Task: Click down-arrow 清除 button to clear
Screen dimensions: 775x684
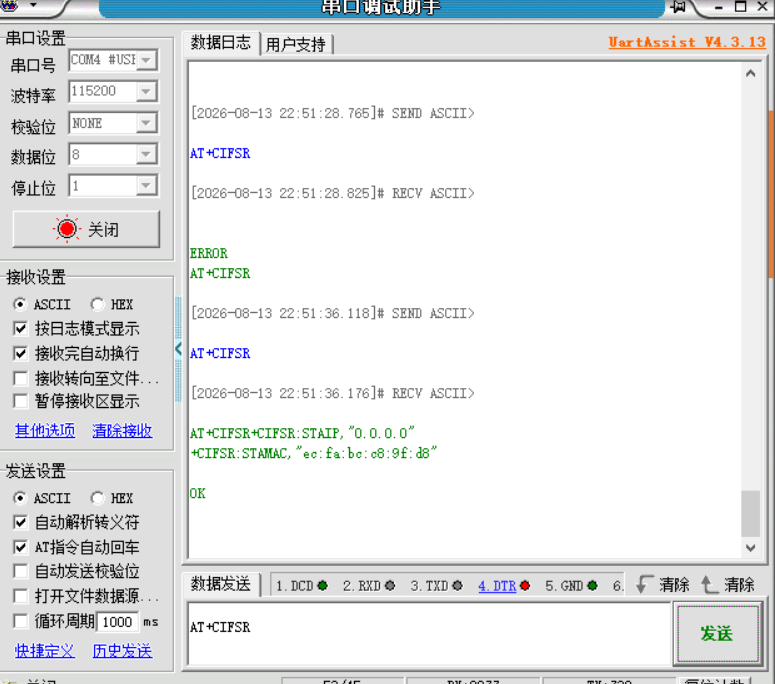Action: coord(662,585)
